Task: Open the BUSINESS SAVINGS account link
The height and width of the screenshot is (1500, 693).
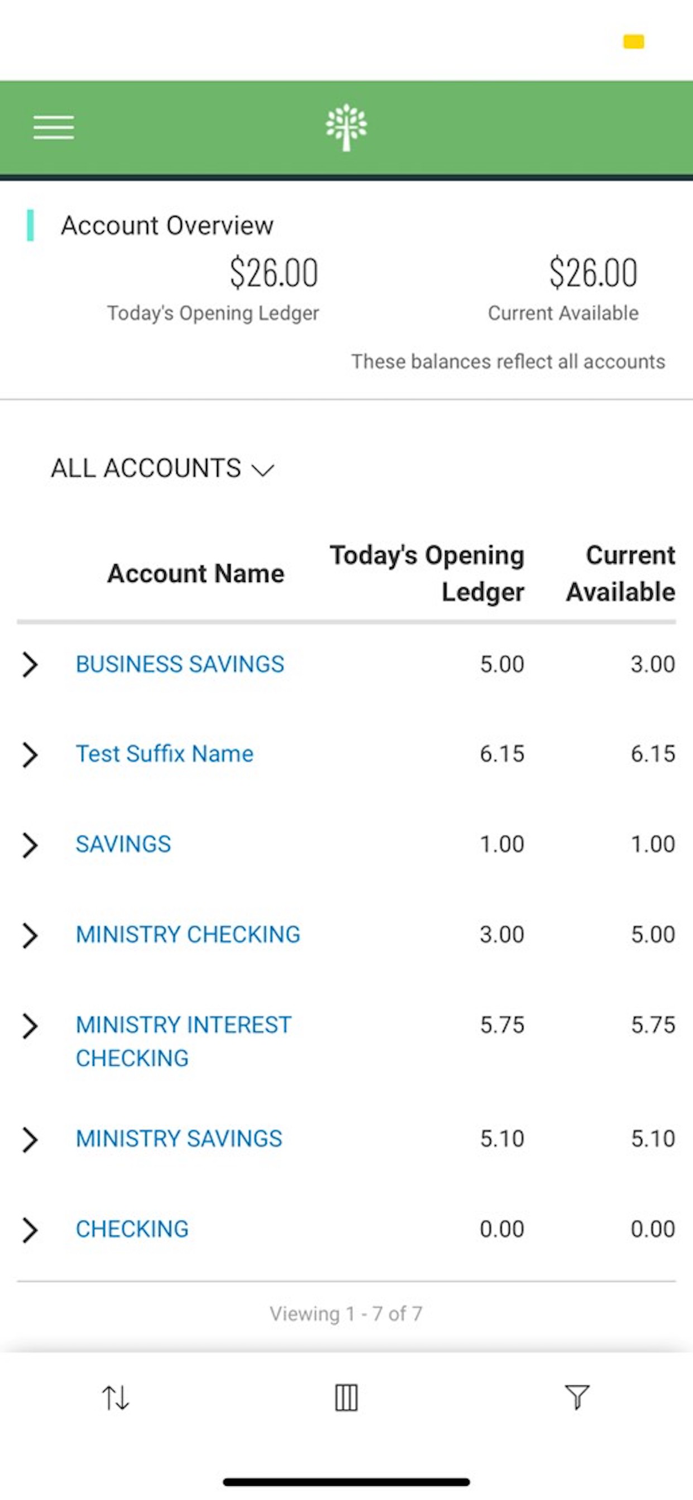Action: (x=179, y=664)
